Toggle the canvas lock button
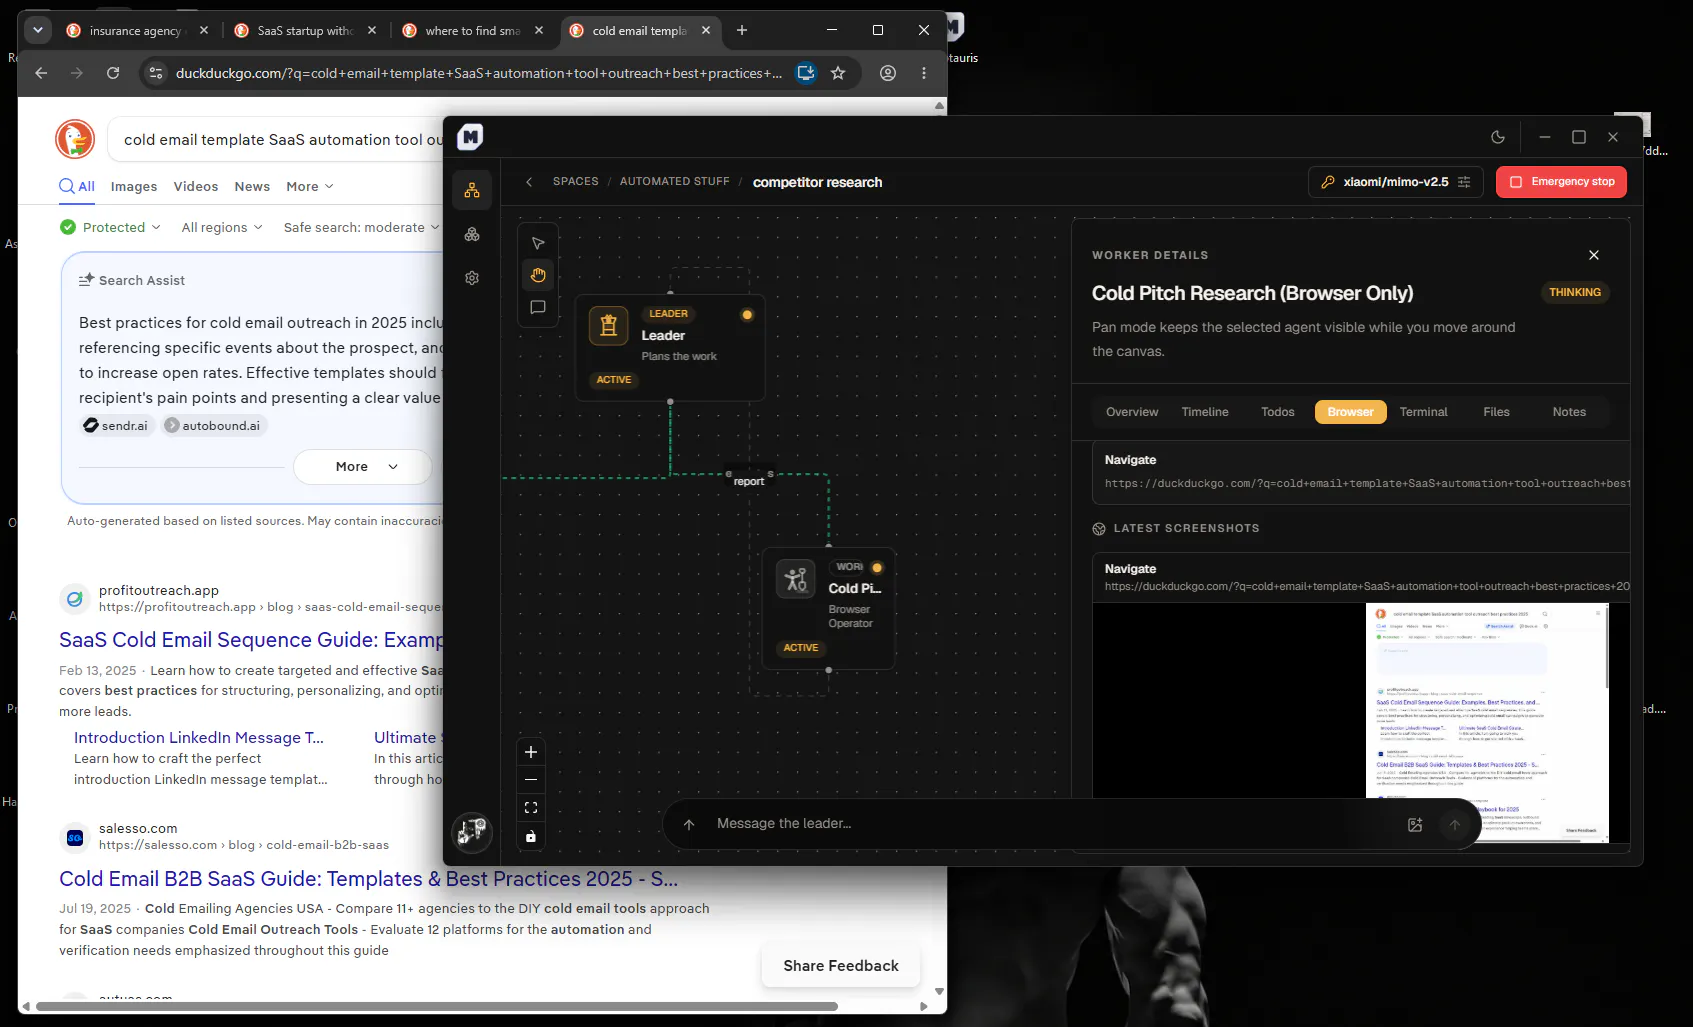This screenshot has height=1027, width=1693. [x=531, y=836]
